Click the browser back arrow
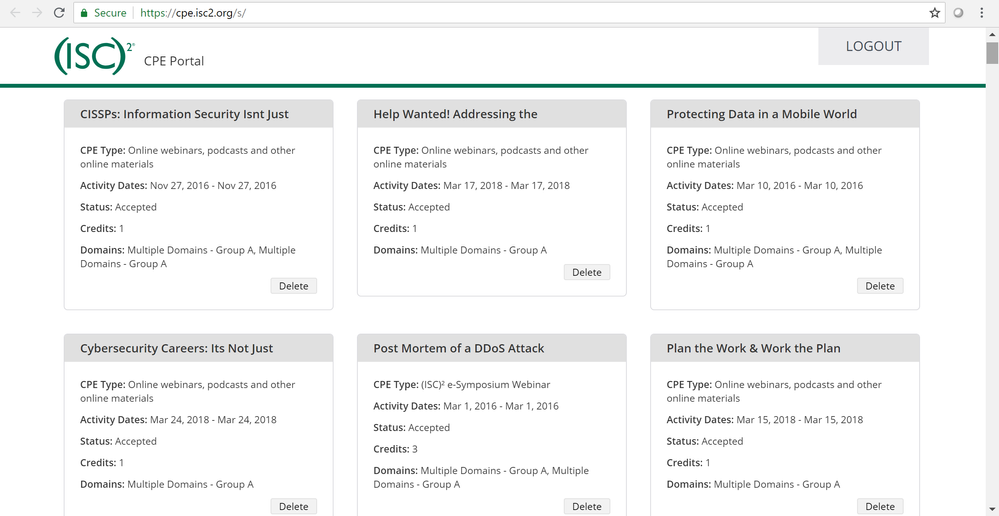Screen dimensions: 999x516 coord(14,13)
